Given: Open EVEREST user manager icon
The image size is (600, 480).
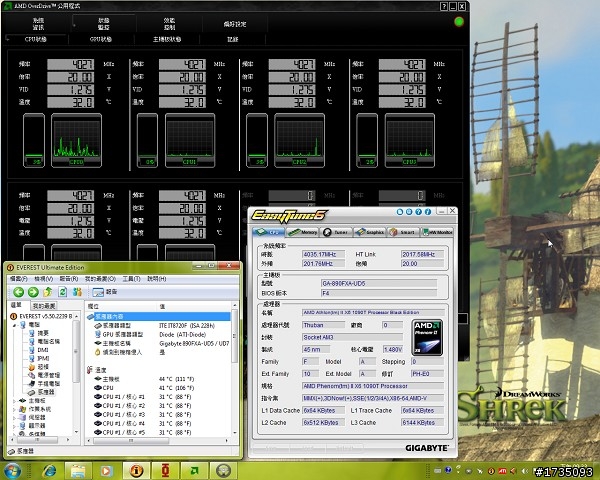Looking at the screenshot, I should tap(77, 292).
